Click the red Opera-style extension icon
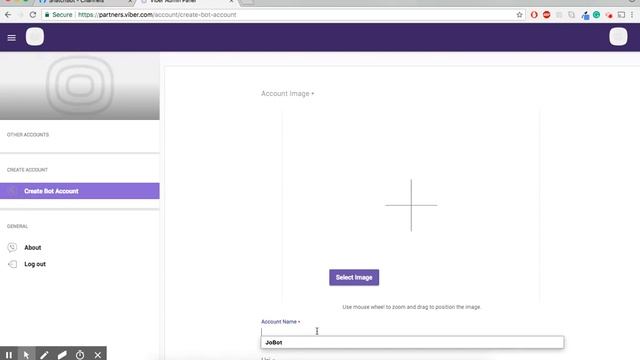 click(534, 15)
